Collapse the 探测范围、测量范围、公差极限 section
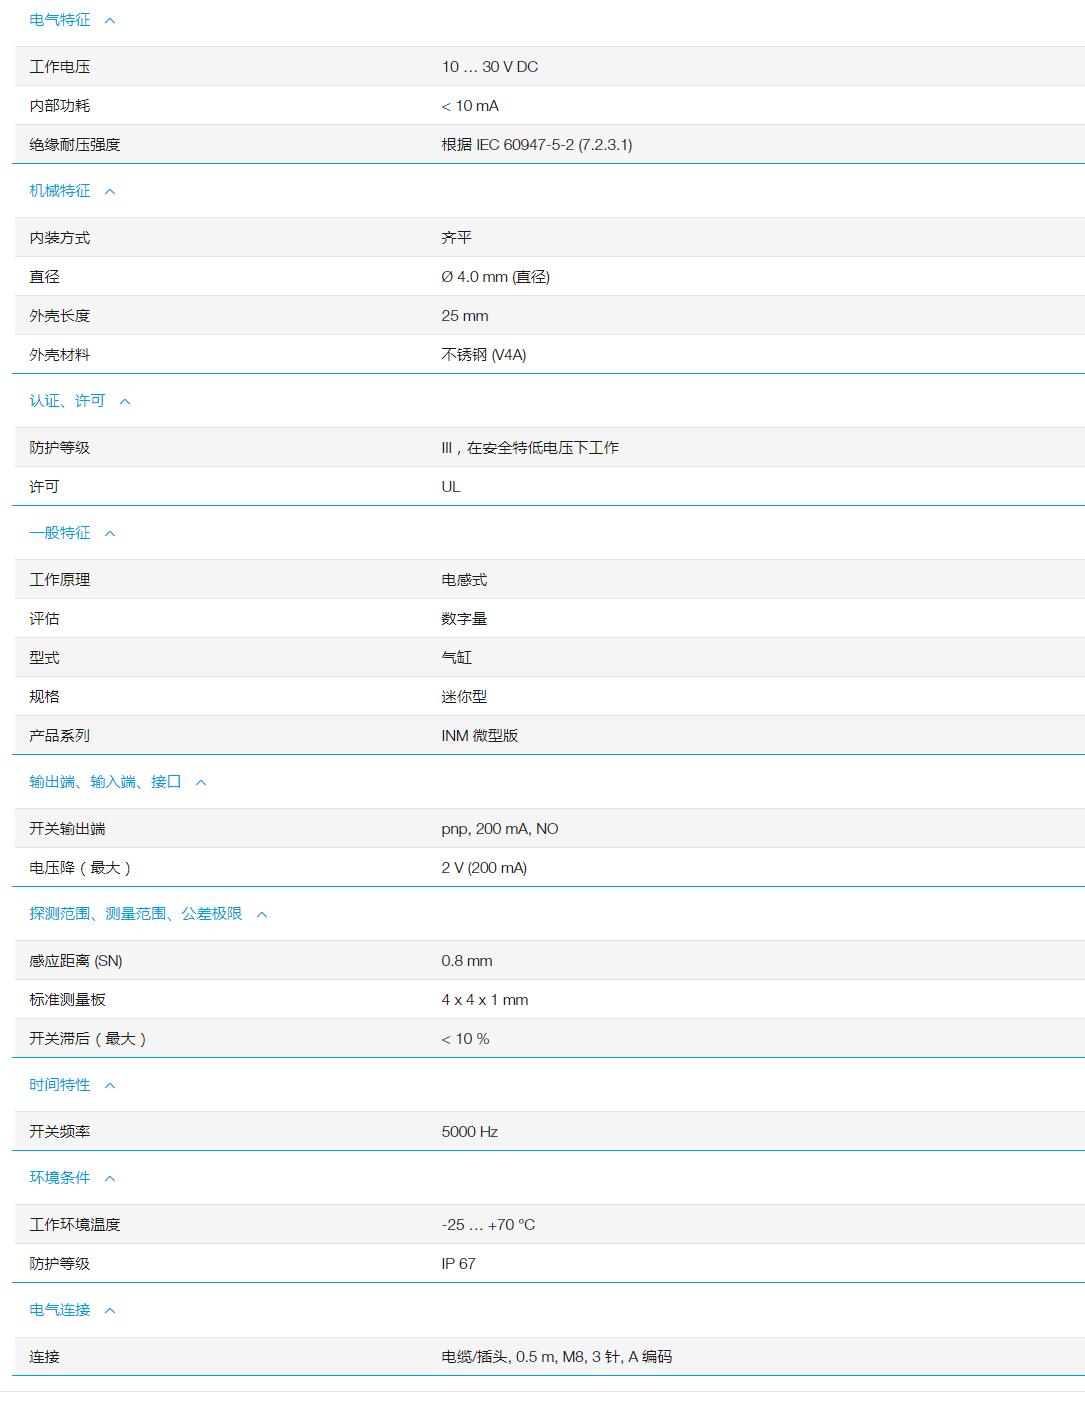1085x1420 pixels. pos(262,913)
